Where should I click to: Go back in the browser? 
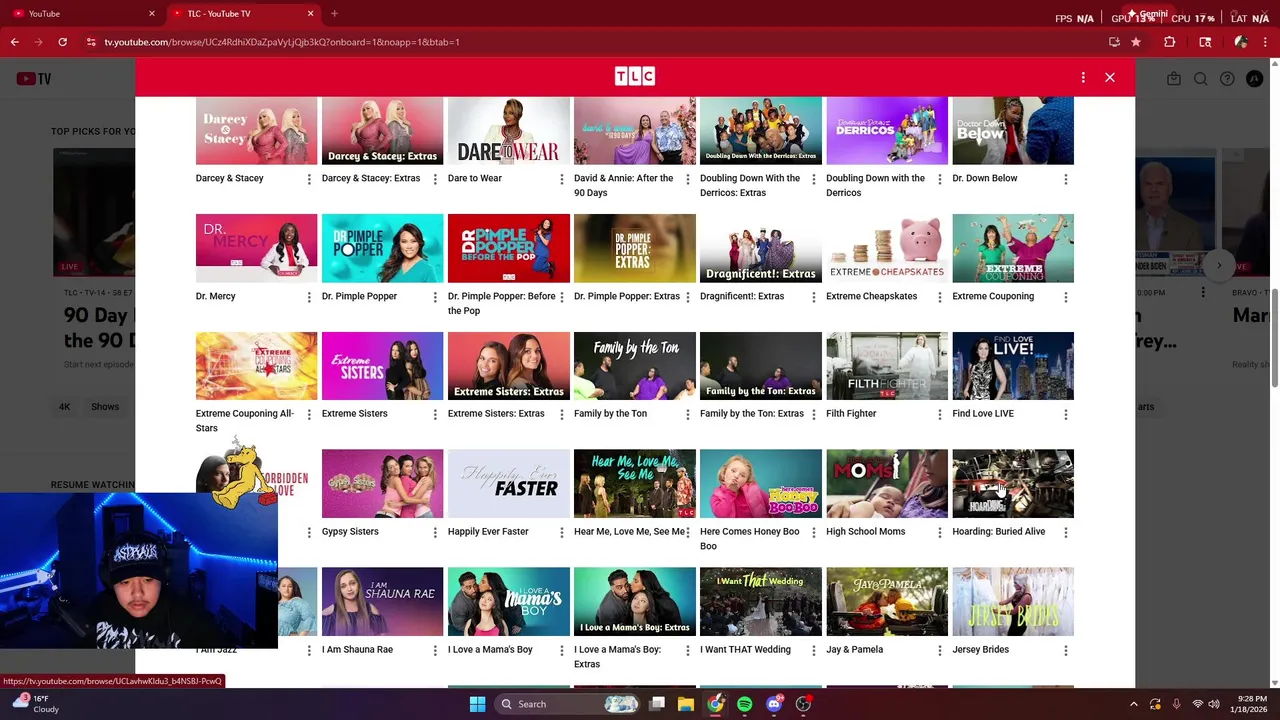point(14,42)
